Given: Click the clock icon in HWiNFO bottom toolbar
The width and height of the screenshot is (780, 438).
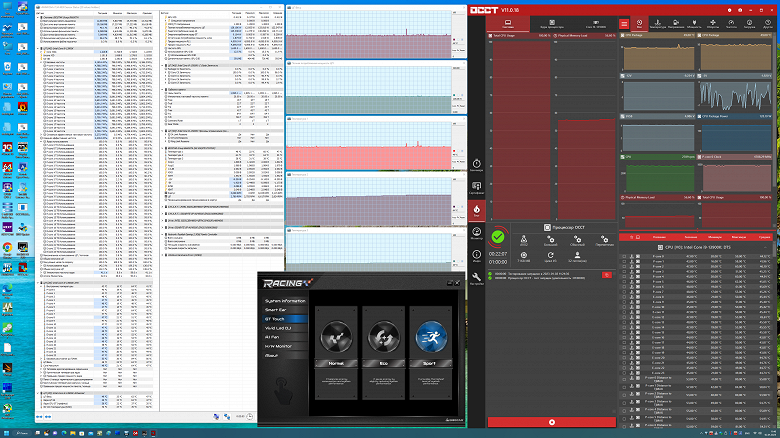Looking at the screenshot, I should click(250, 417).
